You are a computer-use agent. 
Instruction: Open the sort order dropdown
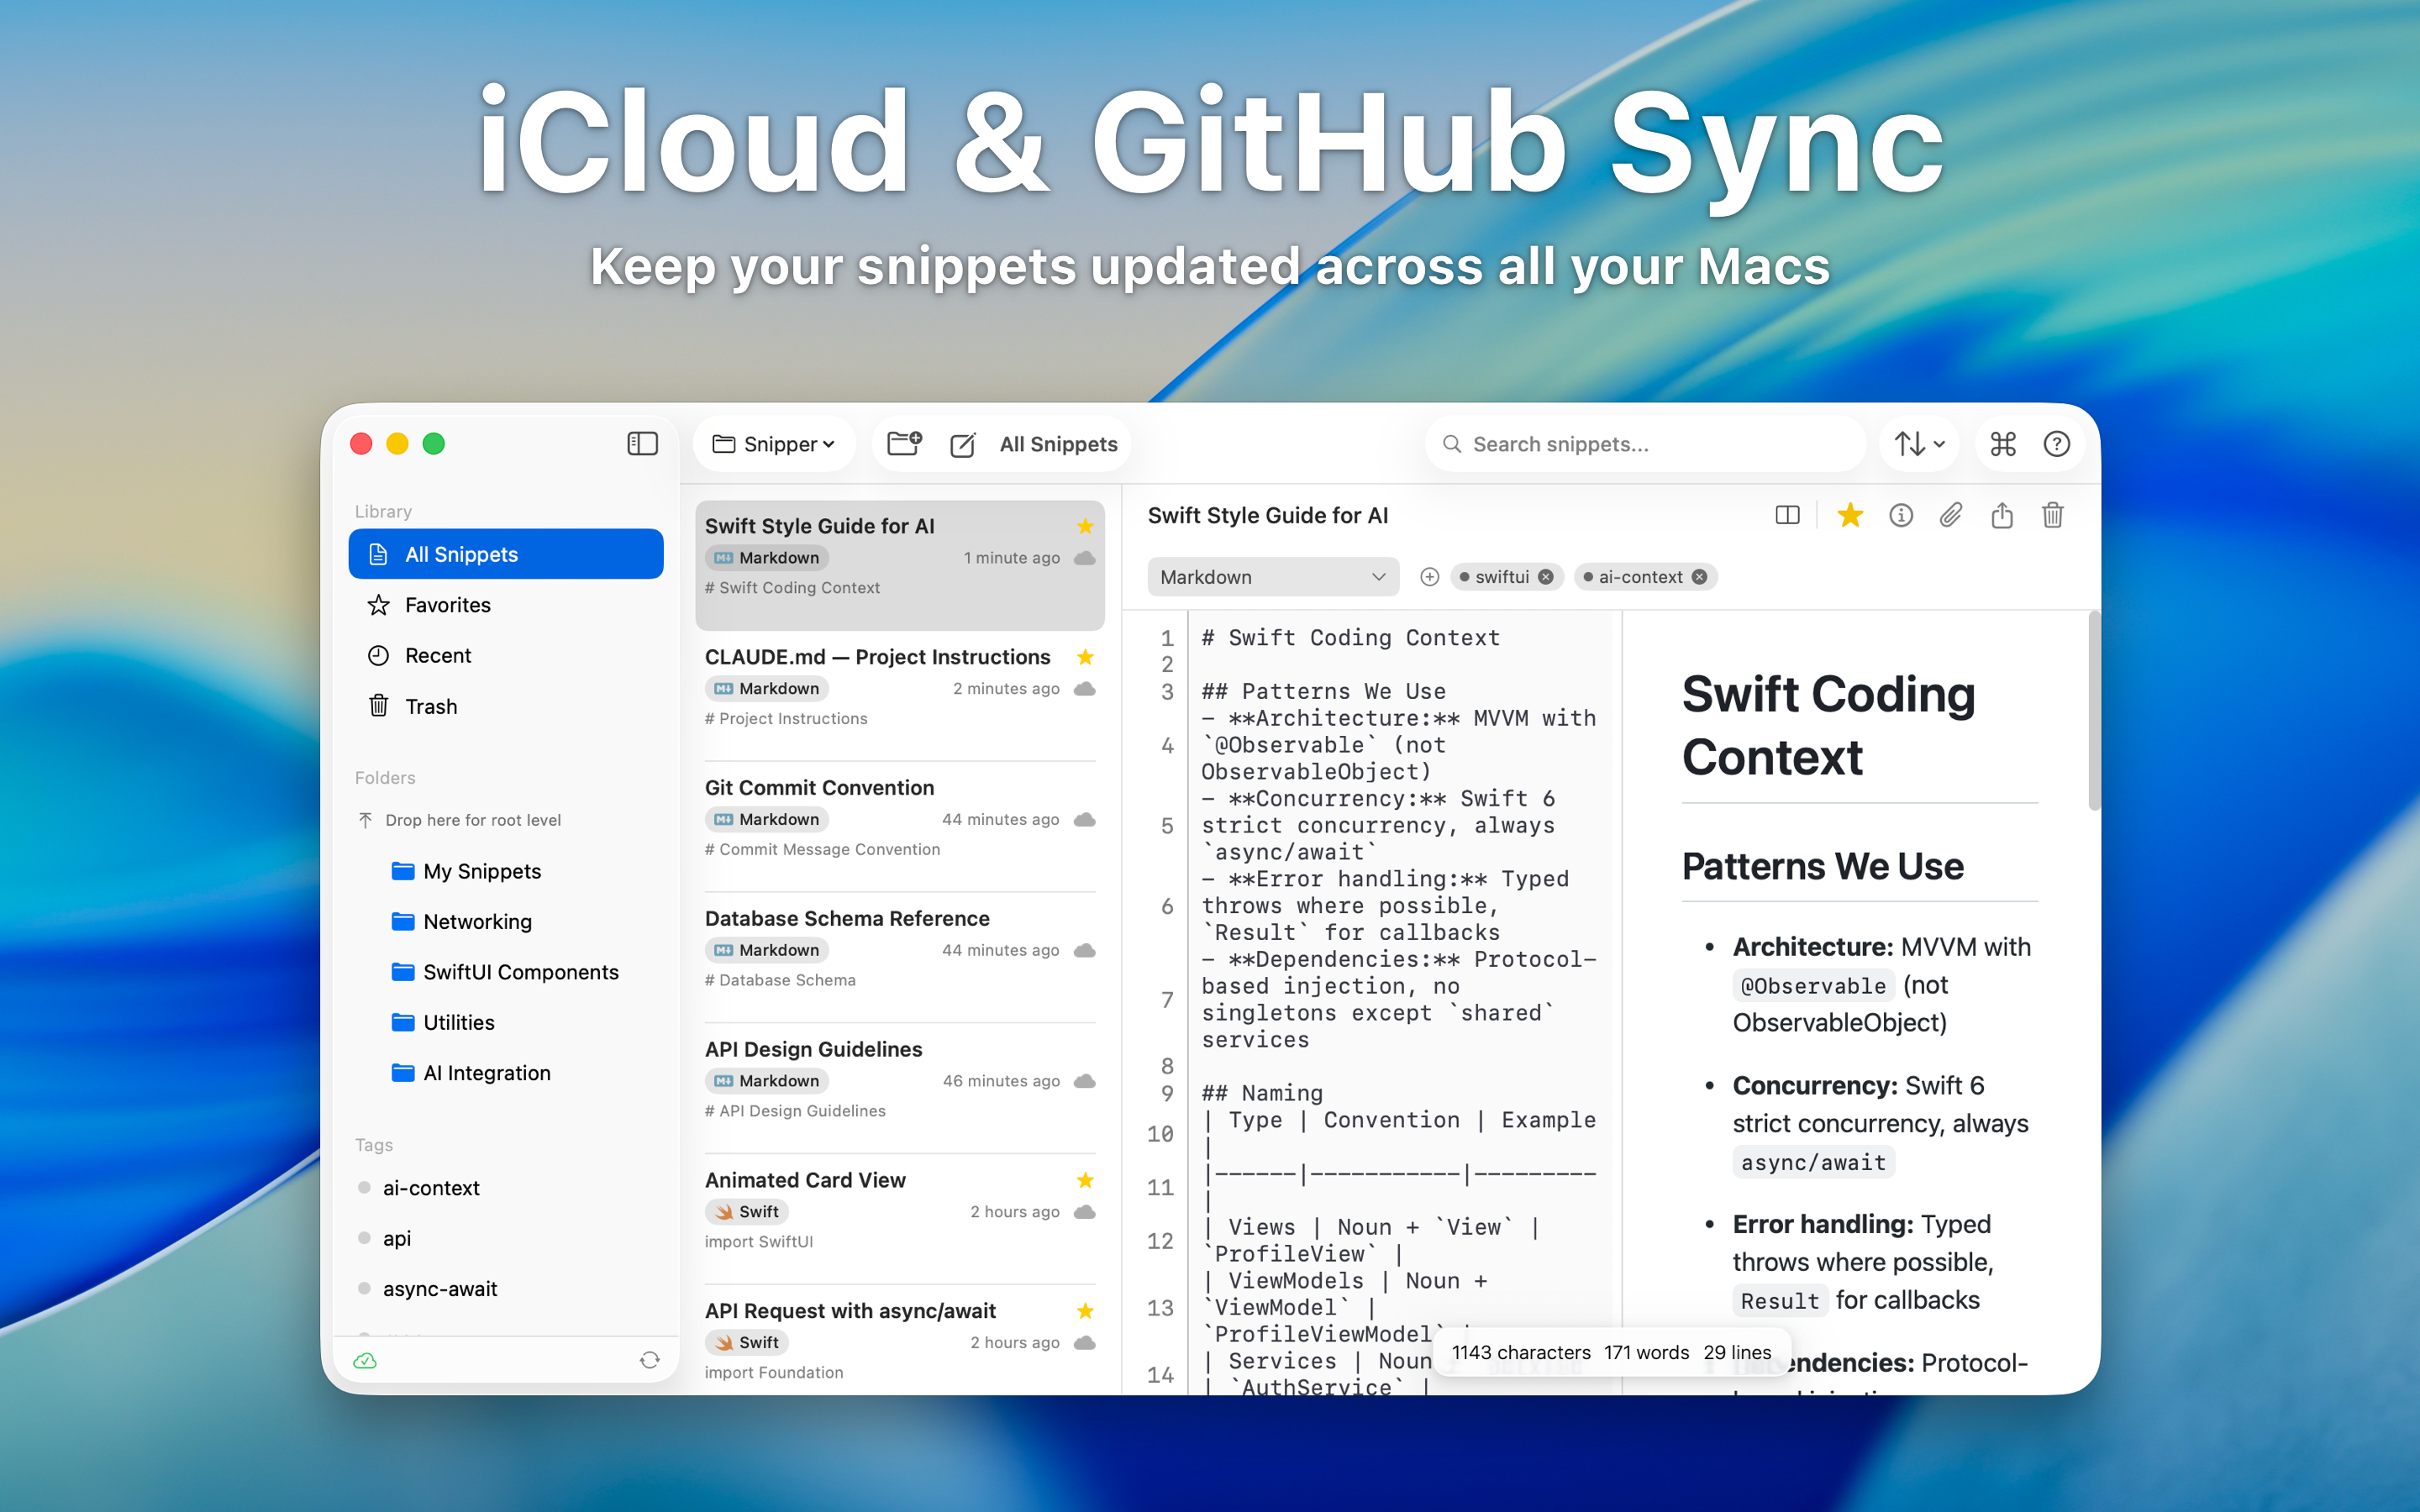(1919, 444)
